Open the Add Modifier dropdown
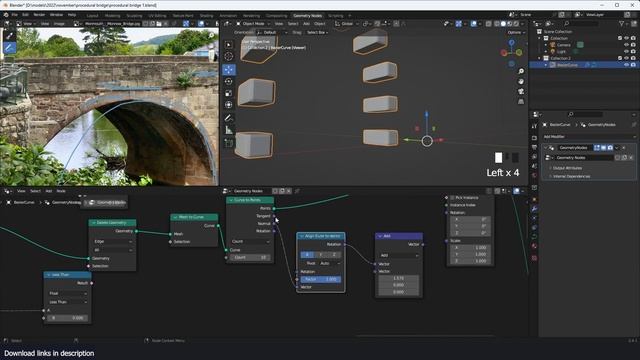The image size is (640, 360). (x=589, y=137)
